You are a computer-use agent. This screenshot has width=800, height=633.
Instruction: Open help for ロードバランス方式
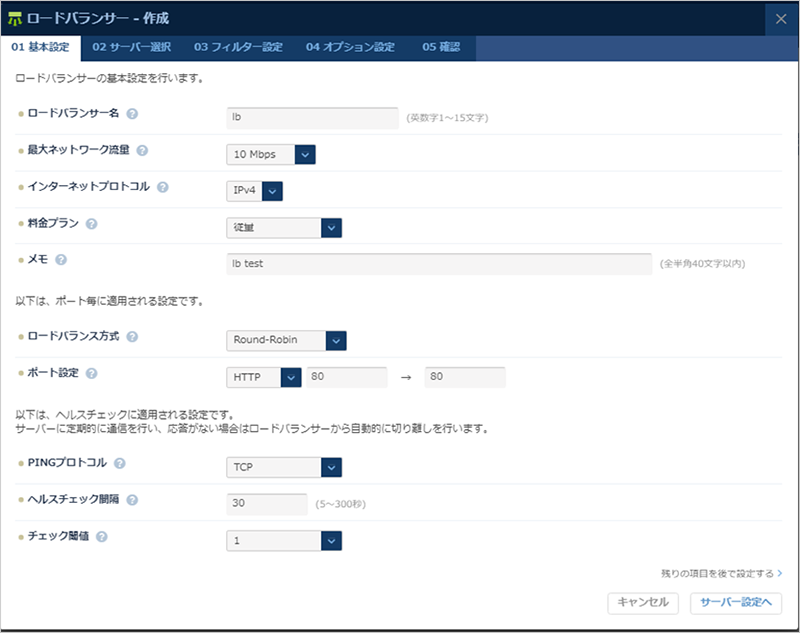tap(130, 336)
